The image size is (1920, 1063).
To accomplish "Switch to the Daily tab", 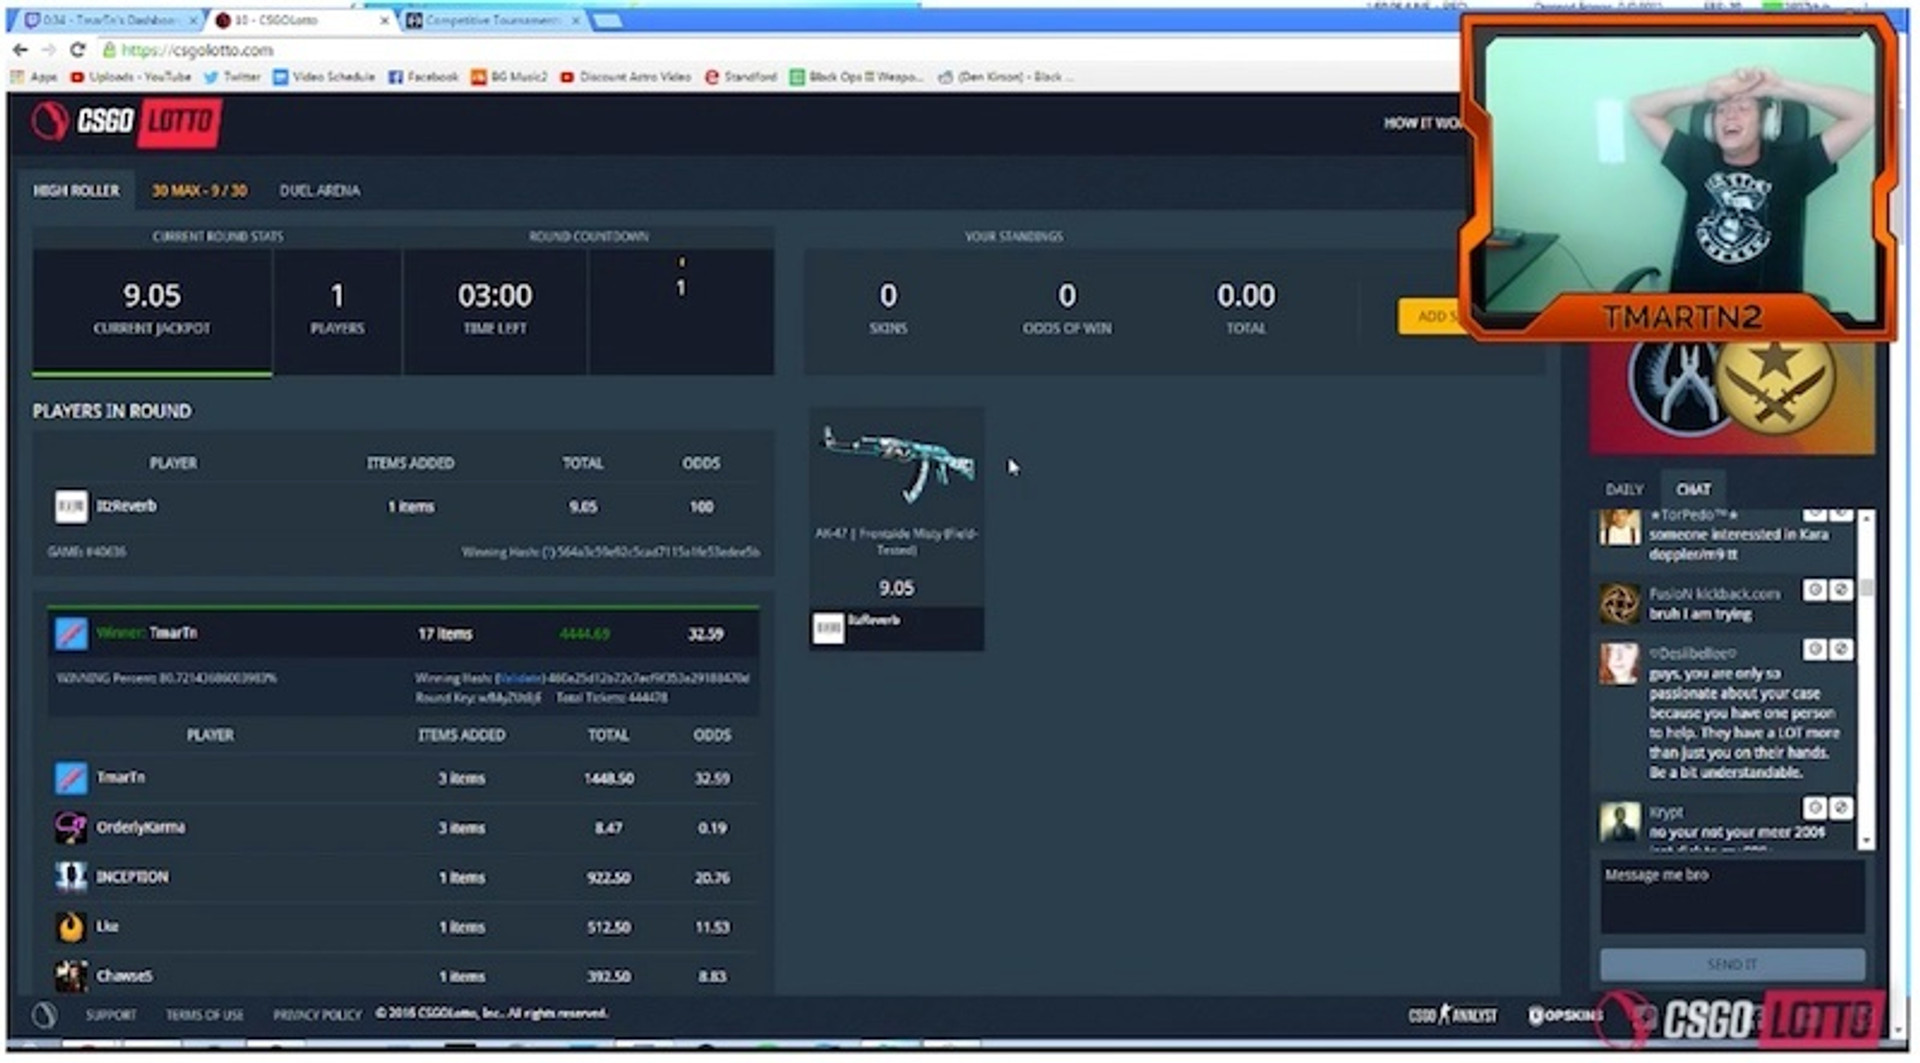I will tap(1624, 489).
